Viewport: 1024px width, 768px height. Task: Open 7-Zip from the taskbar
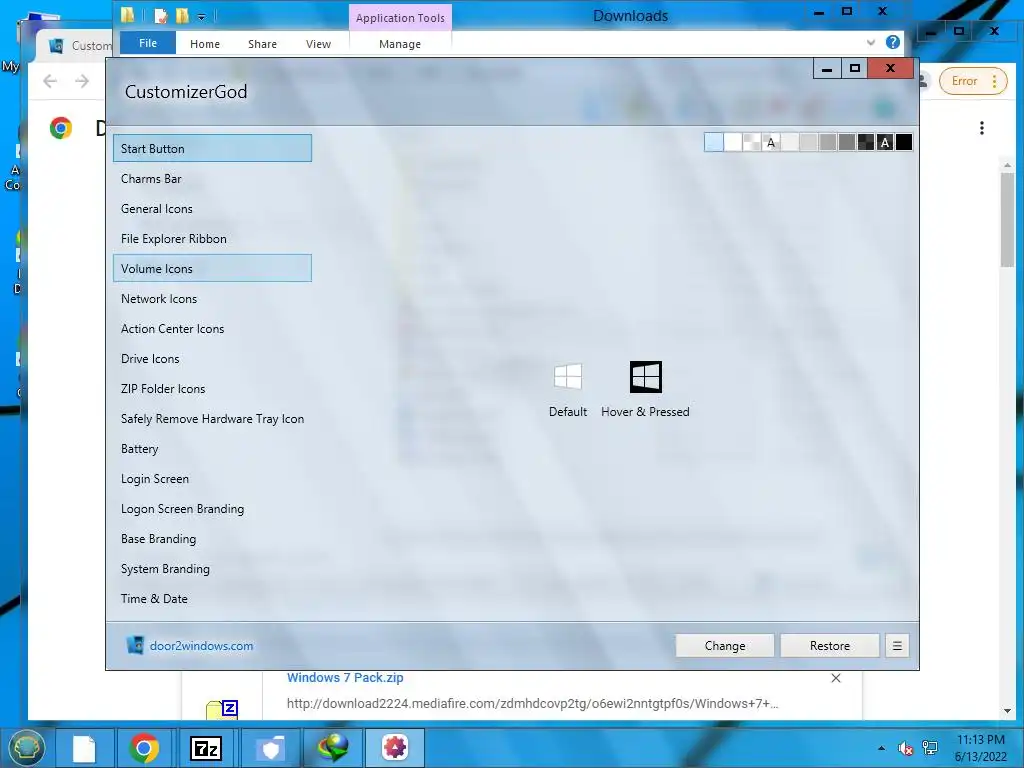(206, 748)
